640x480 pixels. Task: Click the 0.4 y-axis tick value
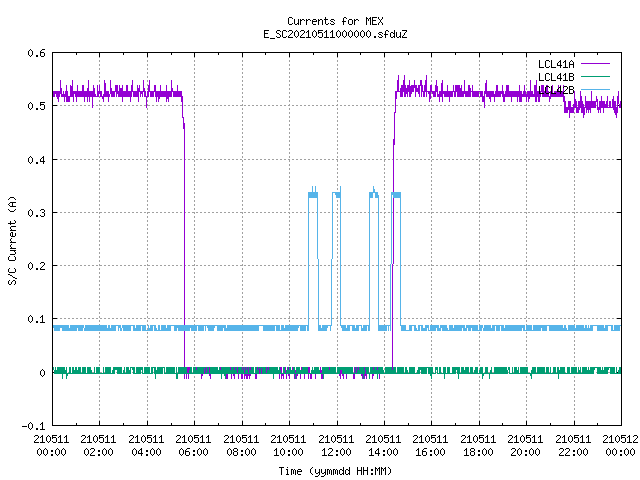pos(36,160)
